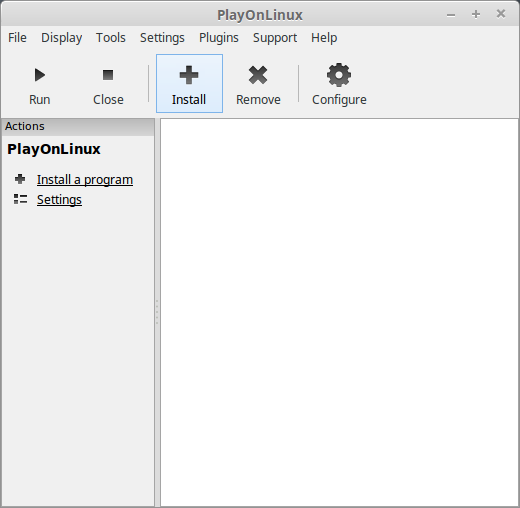The image size is (520, 508).
Task: Click the Remove X toolbar button
Action: click(x=258, y=83)
